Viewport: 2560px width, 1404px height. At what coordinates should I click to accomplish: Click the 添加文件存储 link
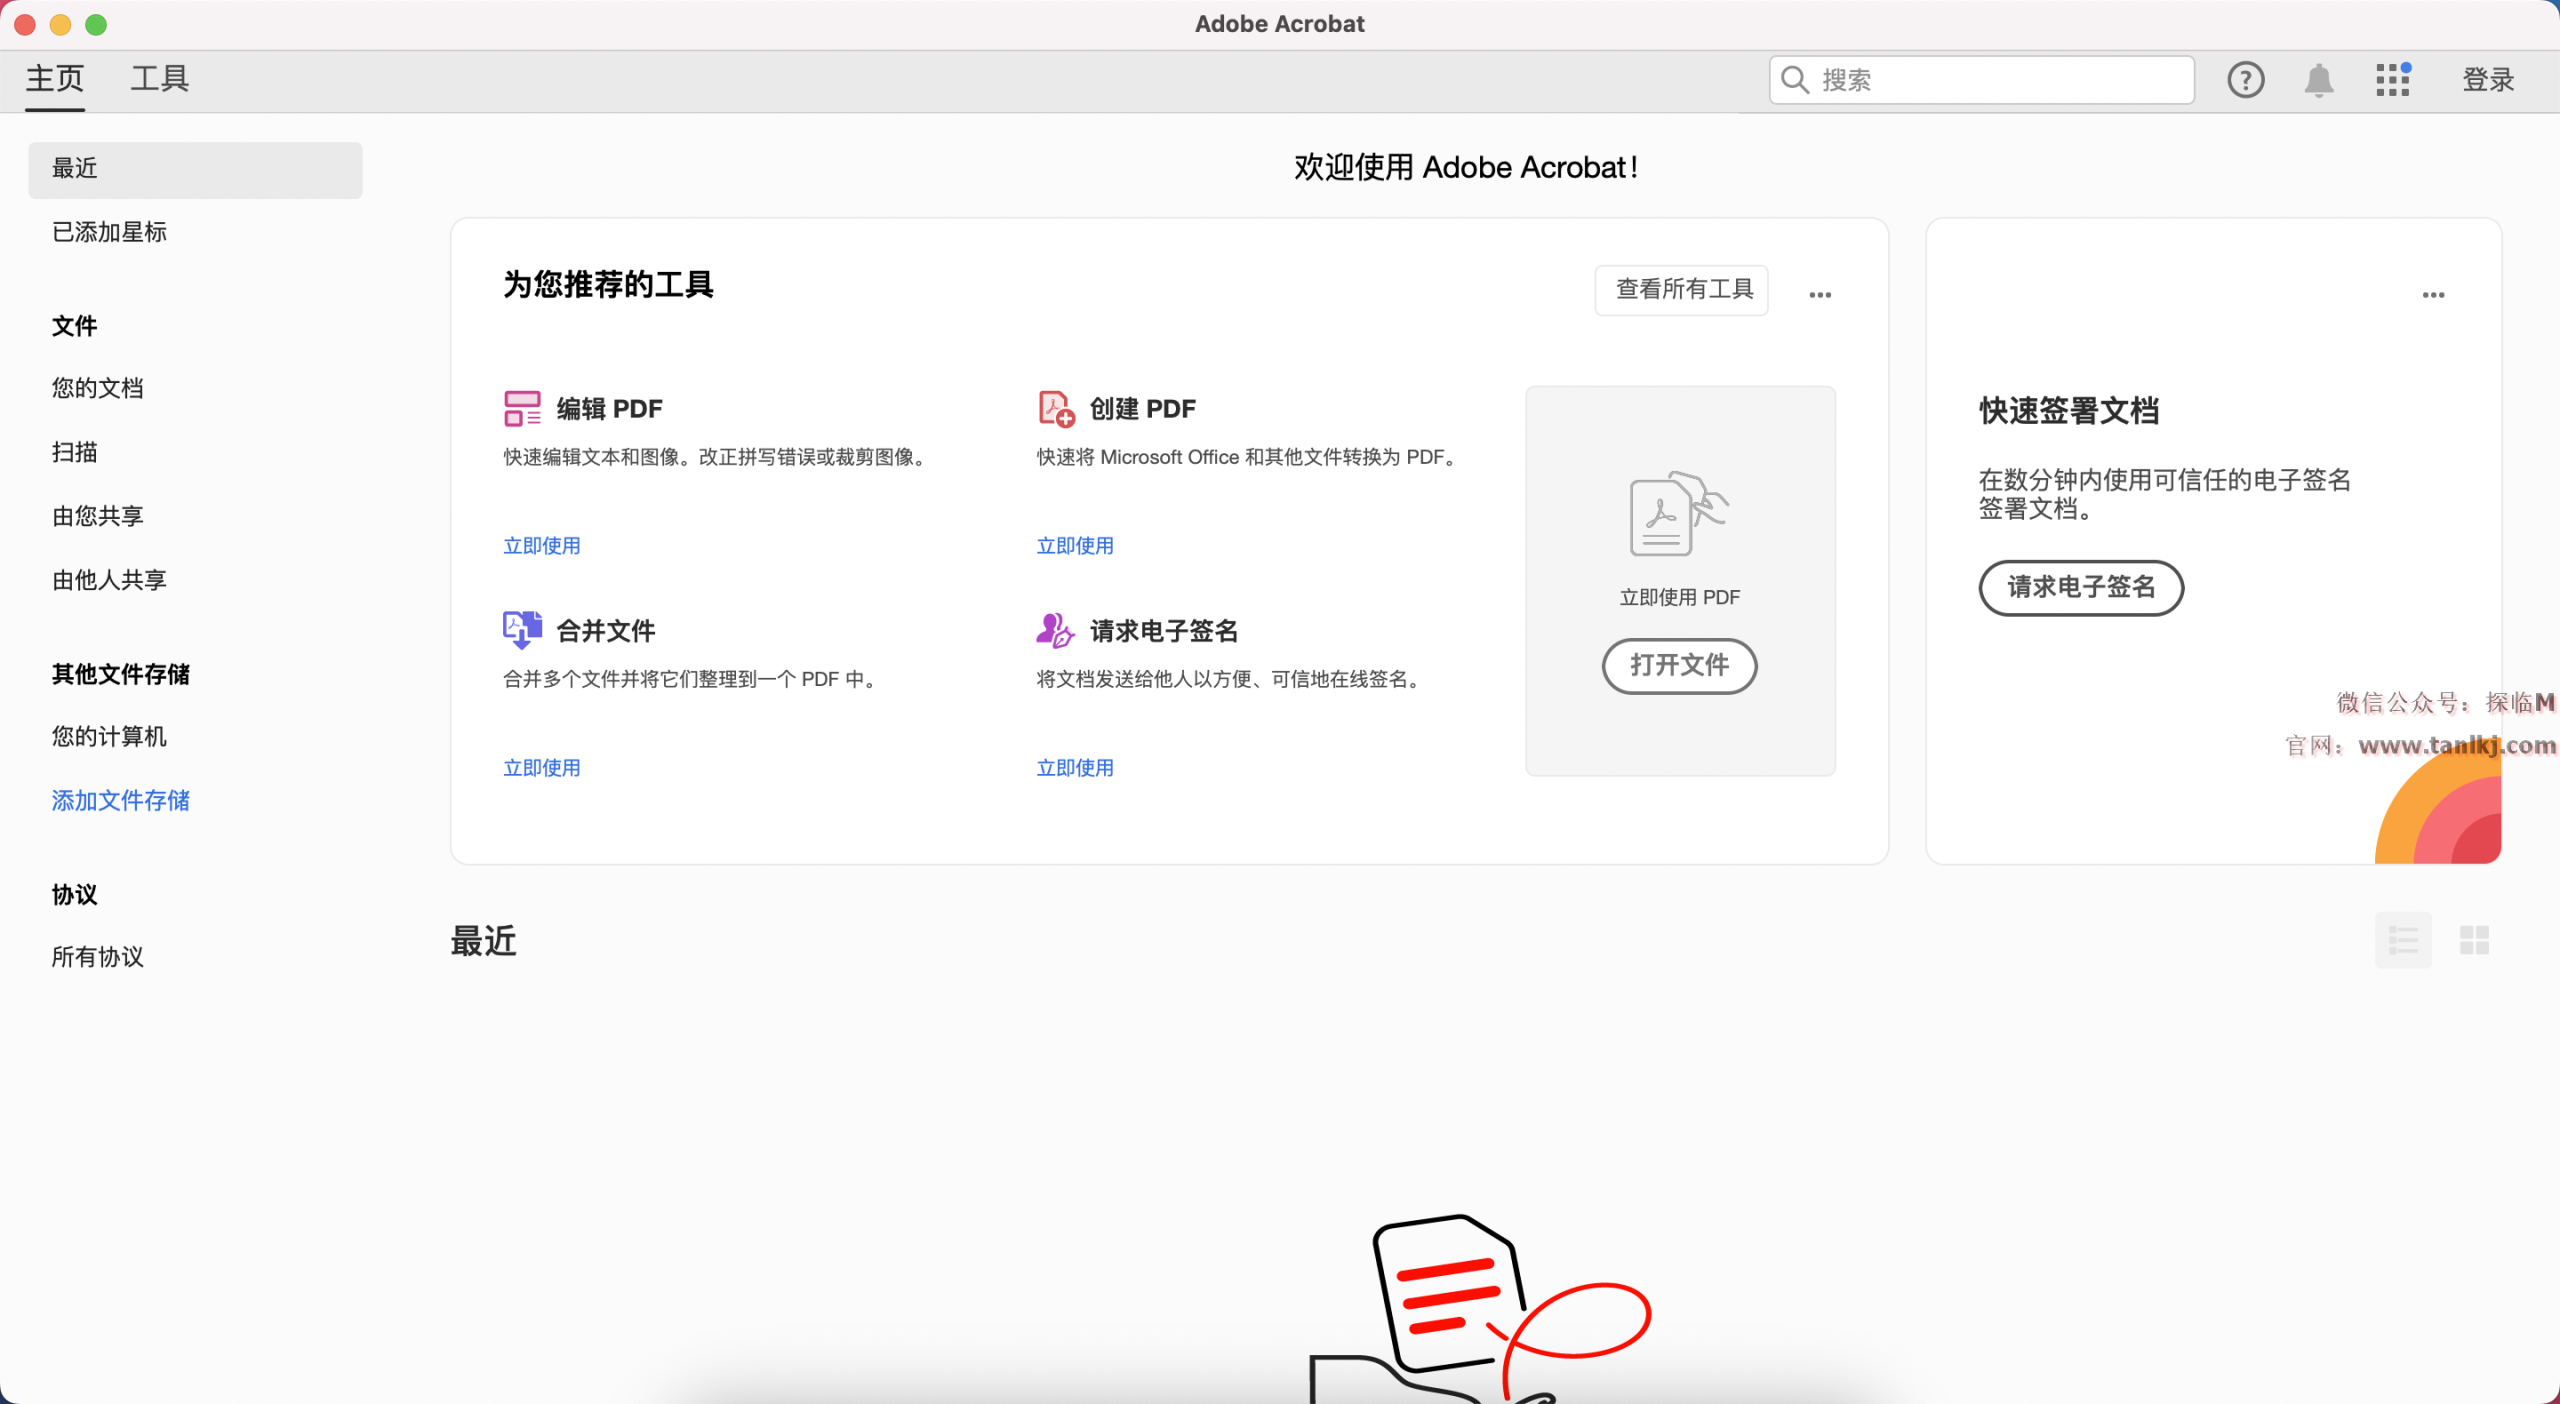[x=121, y=800]
